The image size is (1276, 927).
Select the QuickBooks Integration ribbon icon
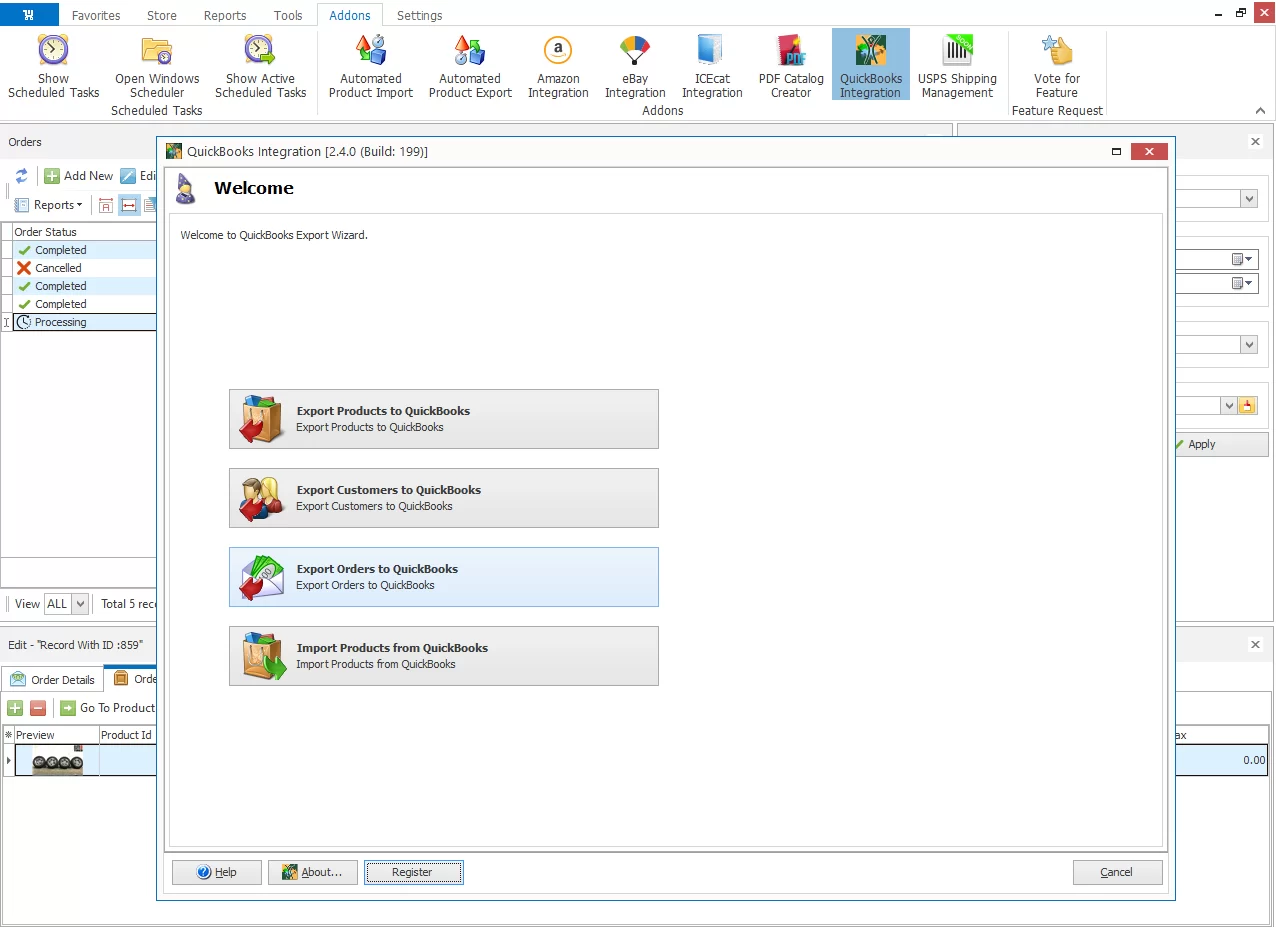coord(870,63)
